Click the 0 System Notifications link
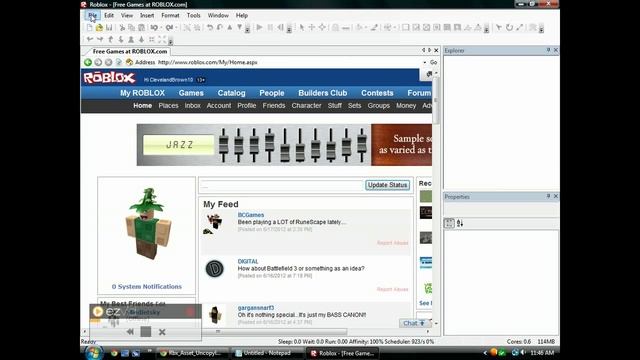Screen dimensions: 640x360 (x=147, y=287)
